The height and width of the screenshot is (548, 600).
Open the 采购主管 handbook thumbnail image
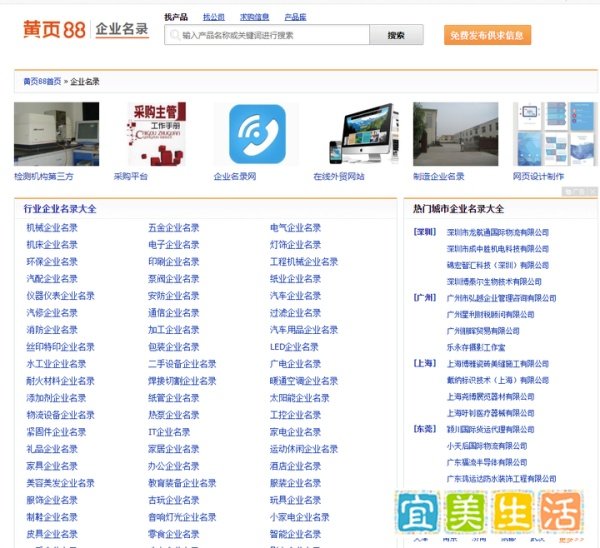point(157,134)
